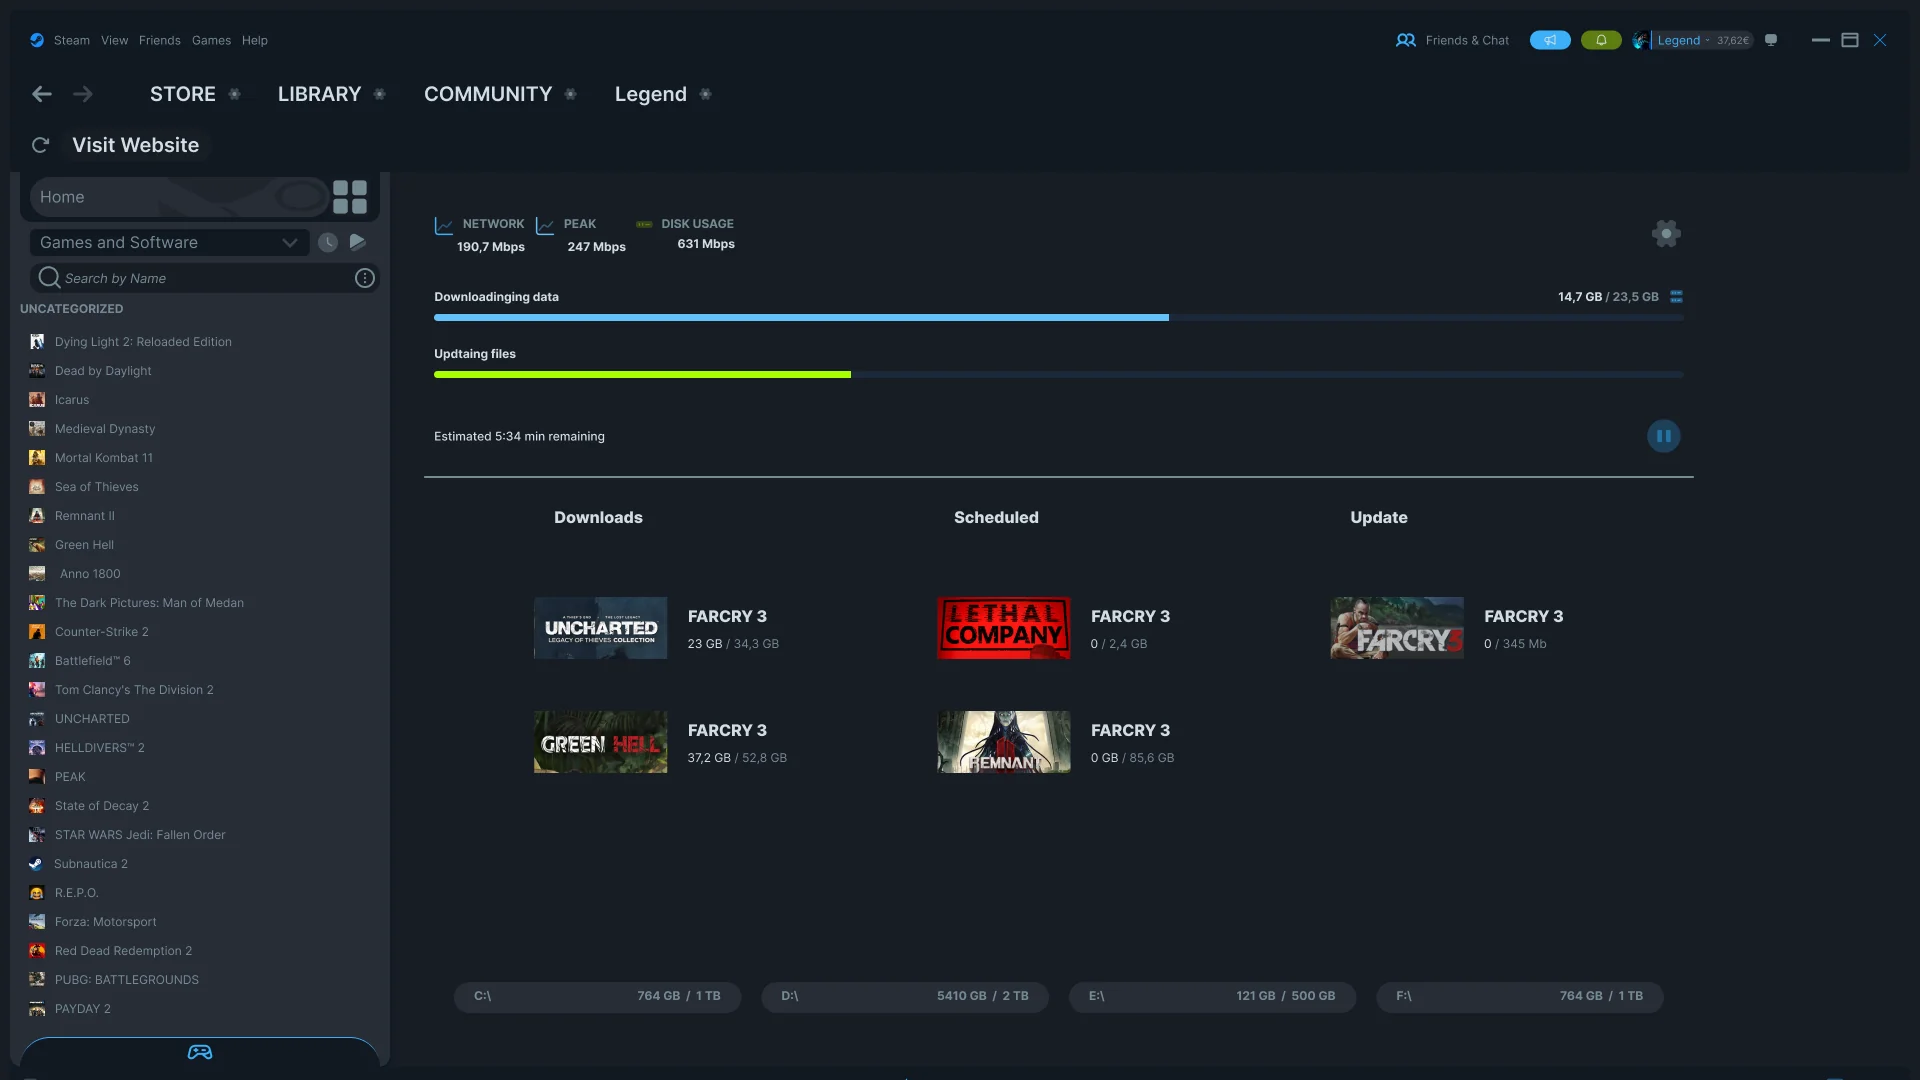The width and height of the screenshot is (1920, 1080).
Task: Open the Friends & Chat icon
Action: tap(1405, 40)
